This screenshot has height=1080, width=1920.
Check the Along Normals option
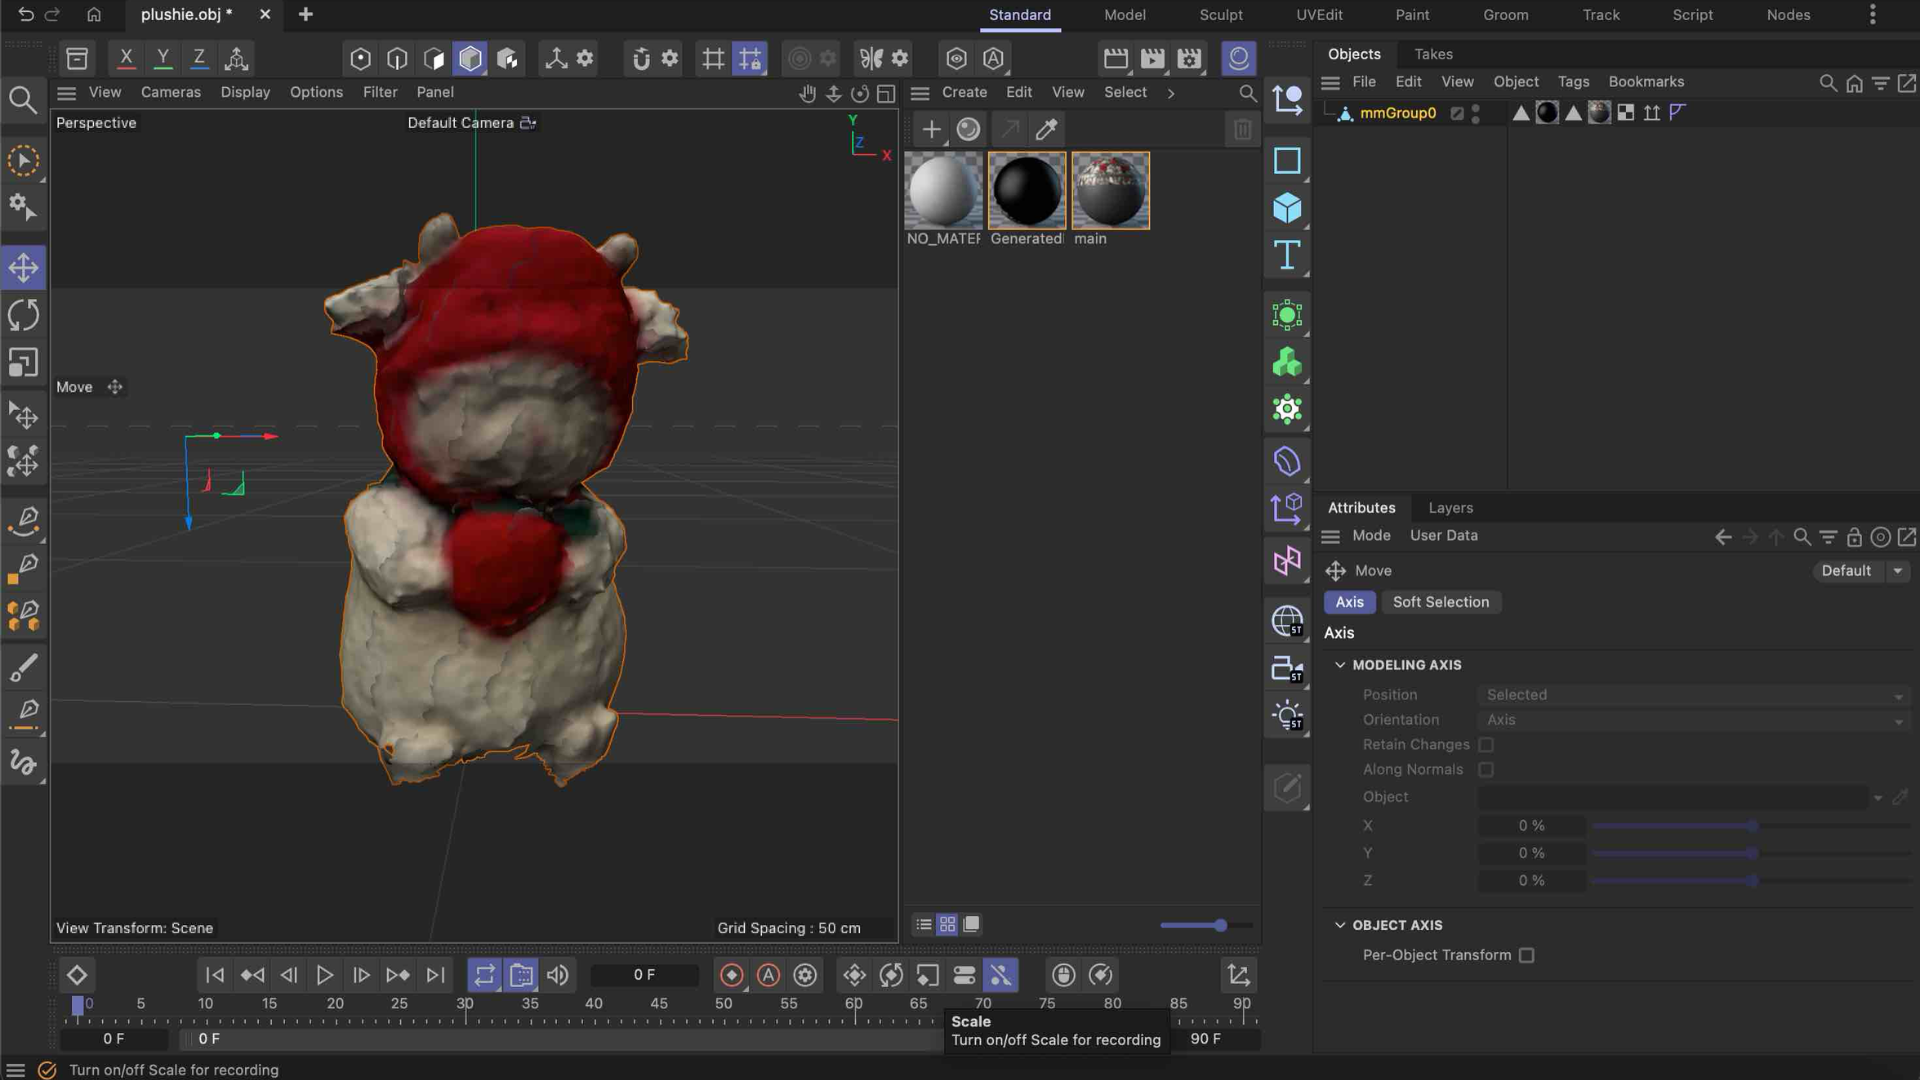(1486, 769)
